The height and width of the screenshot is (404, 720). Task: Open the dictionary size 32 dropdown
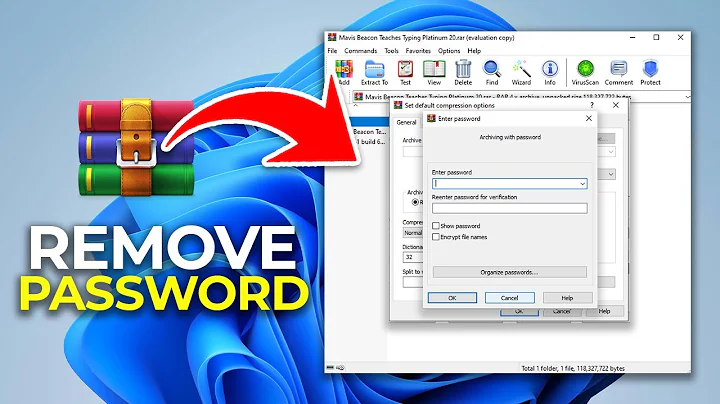coord(413,257)
